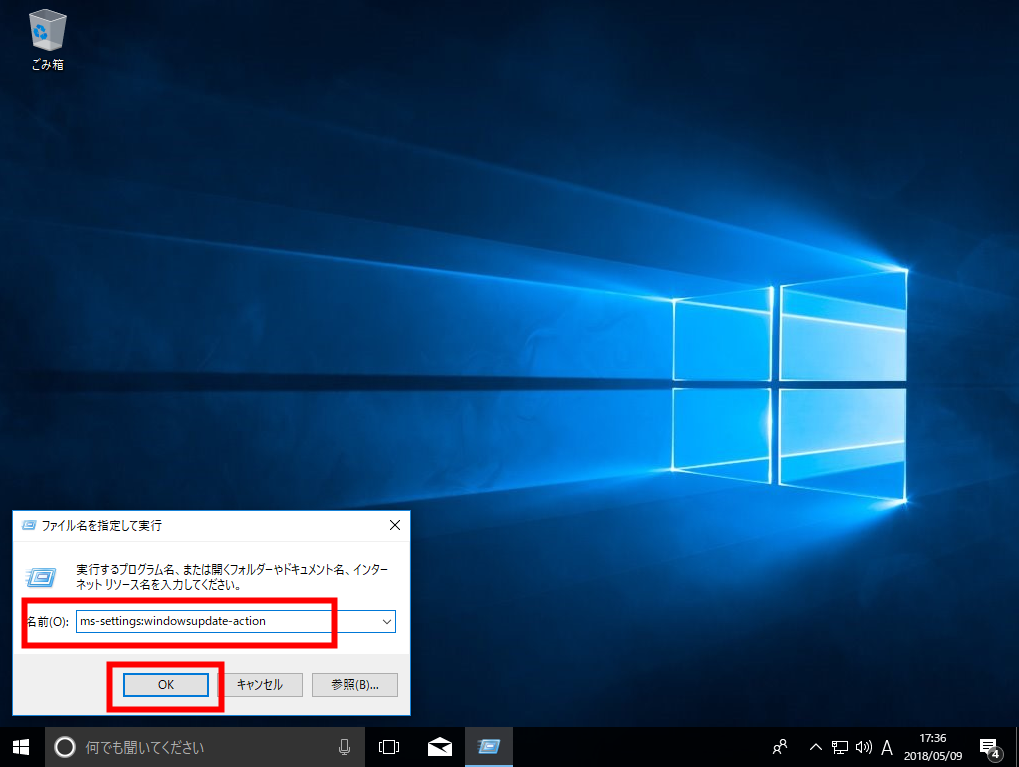Open the Recycle Bin desktop icon
Screen dimensions: 1019x767
pos(47,39)
